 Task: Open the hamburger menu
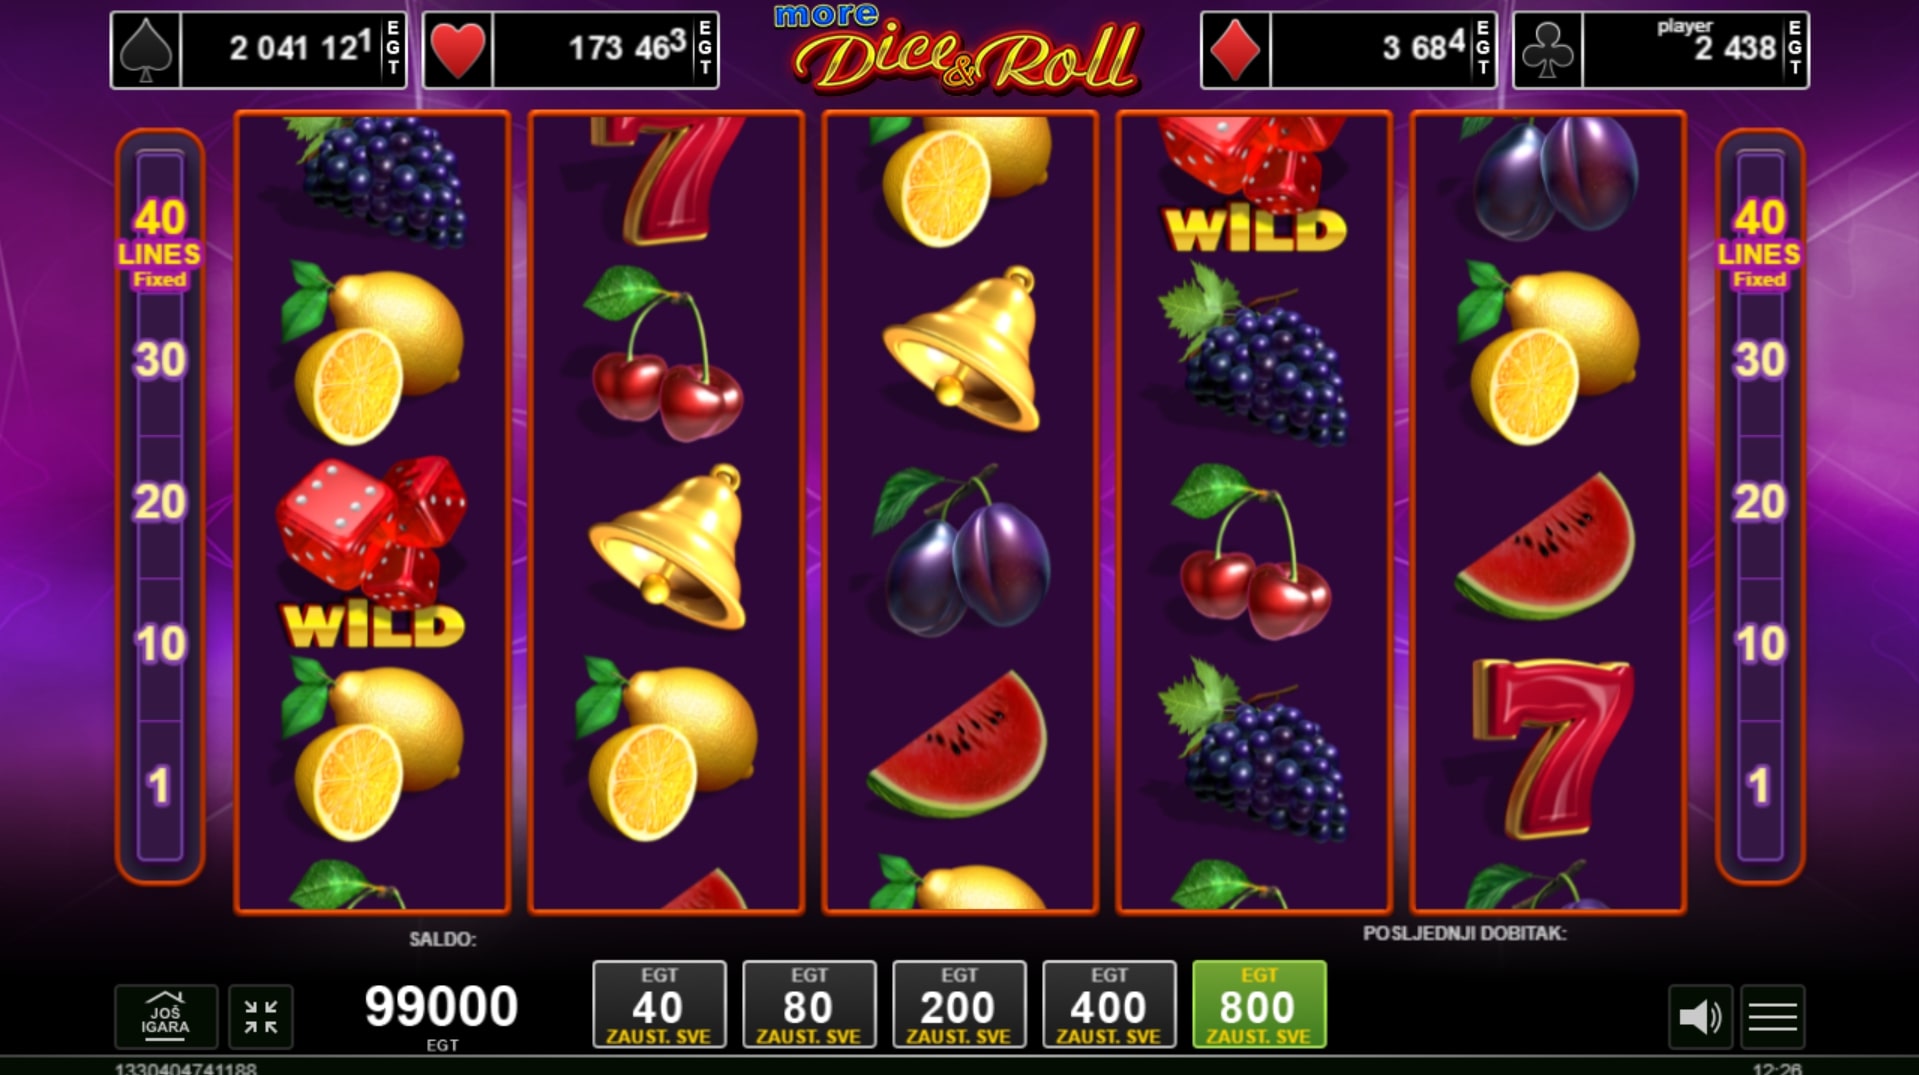pos(1773,1017)
